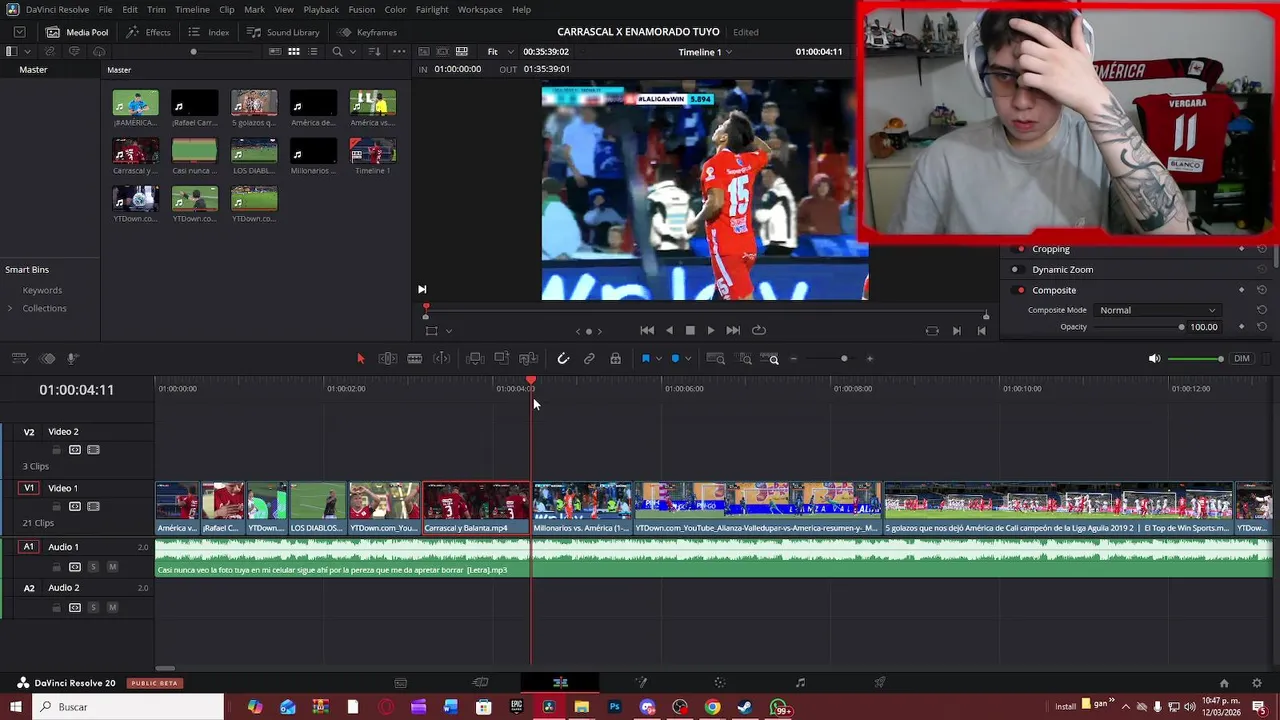Expand the flag color dropdown arrow
1280x720 pixels.
click(x=658, y=359)
